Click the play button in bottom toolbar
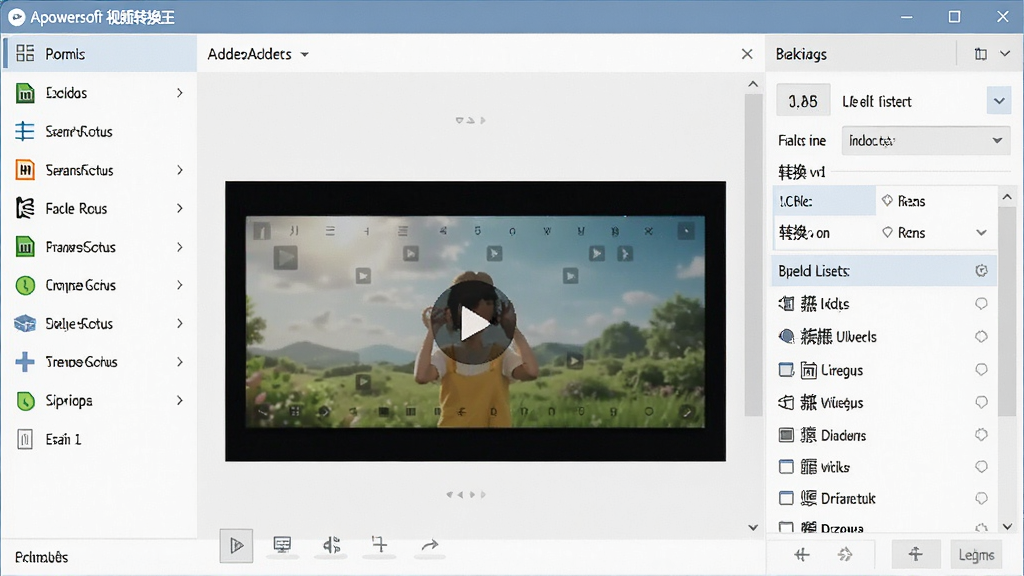Screen dimensions: 1024x576 pyautogui.click(x=236, y=545)
